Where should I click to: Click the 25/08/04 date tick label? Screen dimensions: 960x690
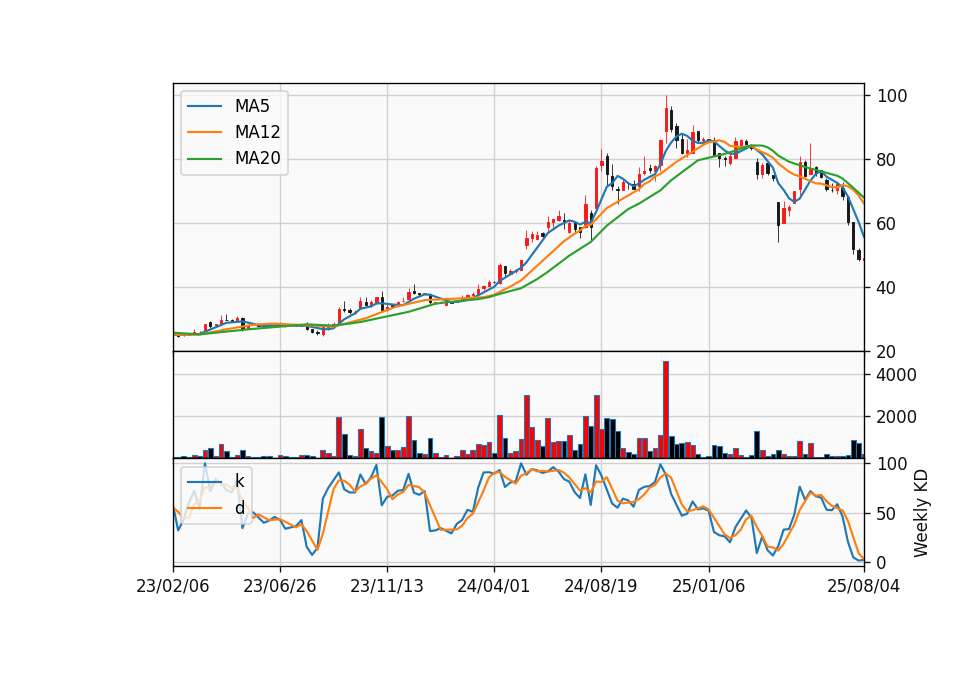tap(864, 586)
